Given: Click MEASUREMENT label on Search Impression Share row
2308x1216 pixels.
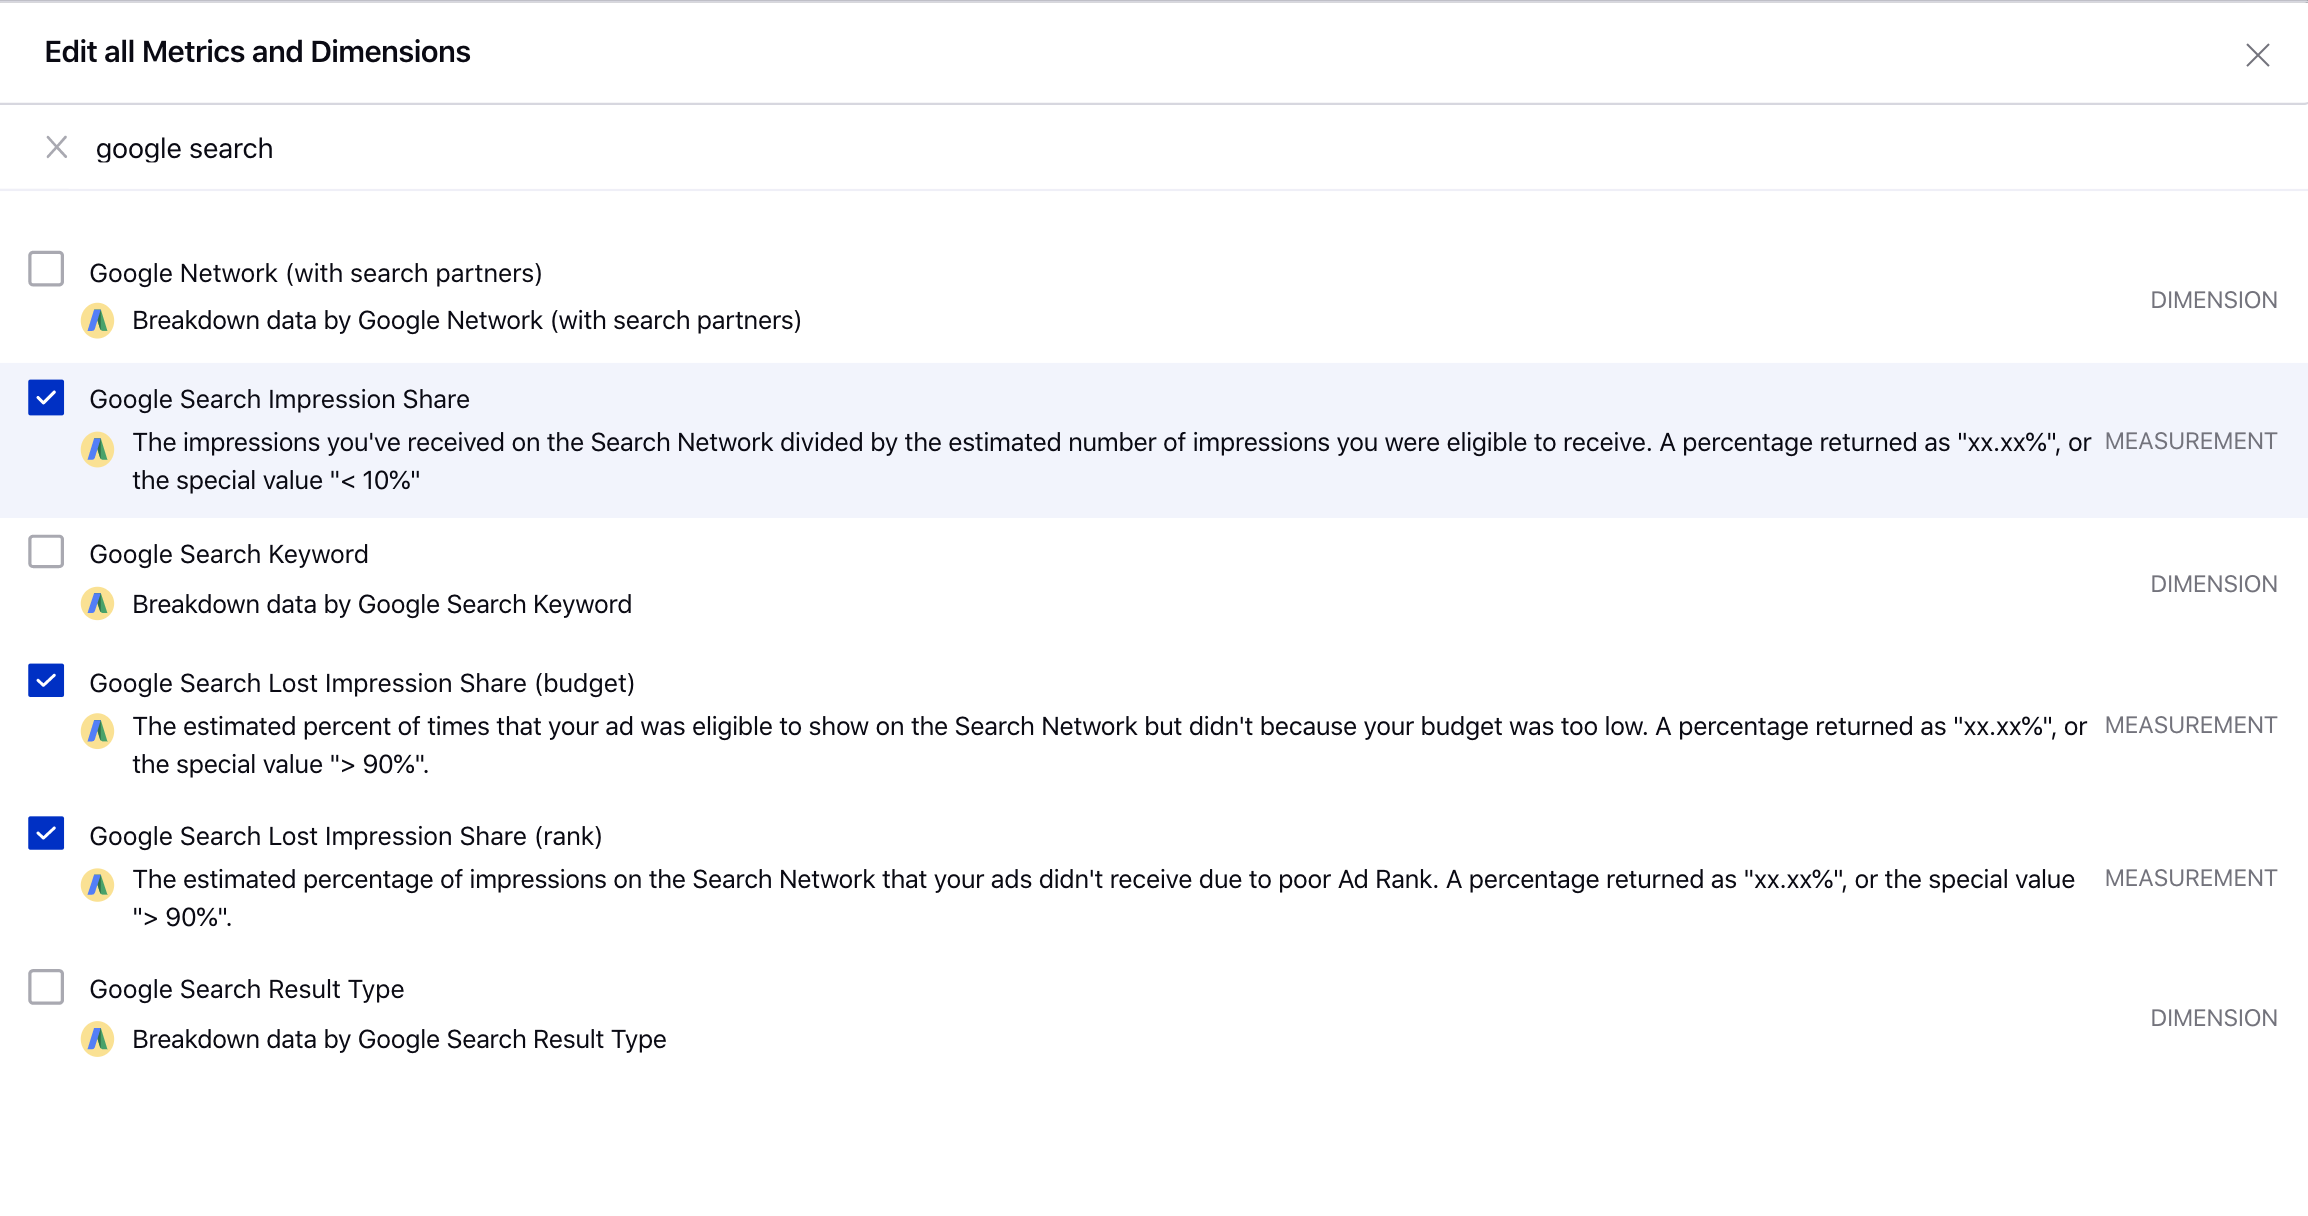Looking at the screenshot, I should [x=2191, y=441].
